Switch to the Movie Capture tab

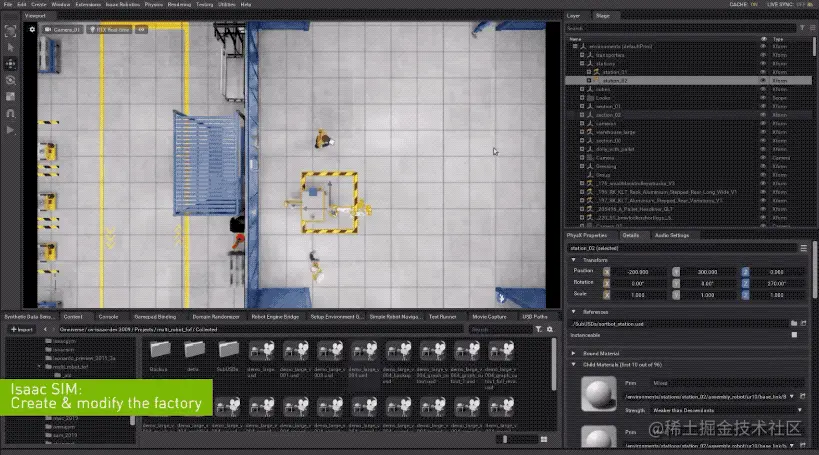(489, 317)
